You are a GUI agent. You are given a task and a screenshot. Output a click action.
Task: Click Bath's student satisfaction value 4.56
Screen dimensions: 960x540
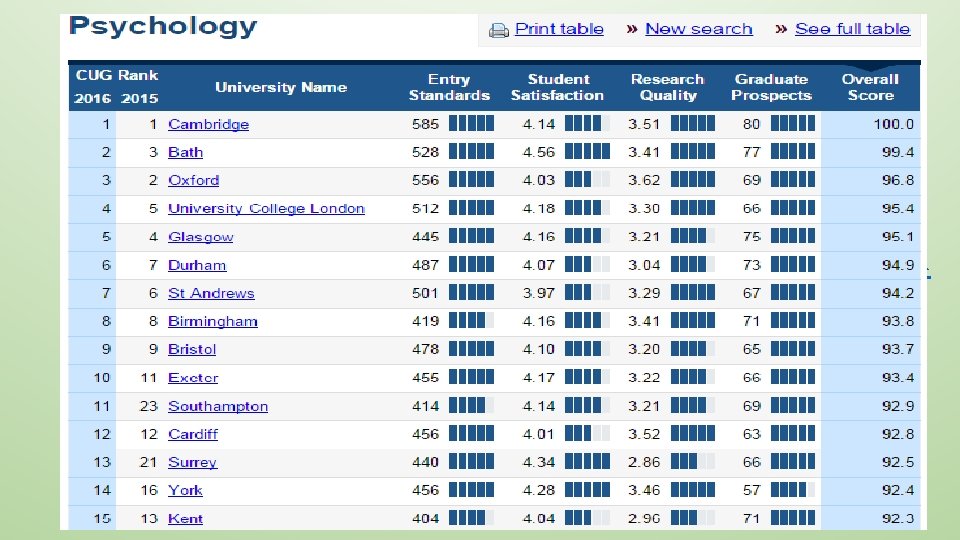tap(539, 152)
